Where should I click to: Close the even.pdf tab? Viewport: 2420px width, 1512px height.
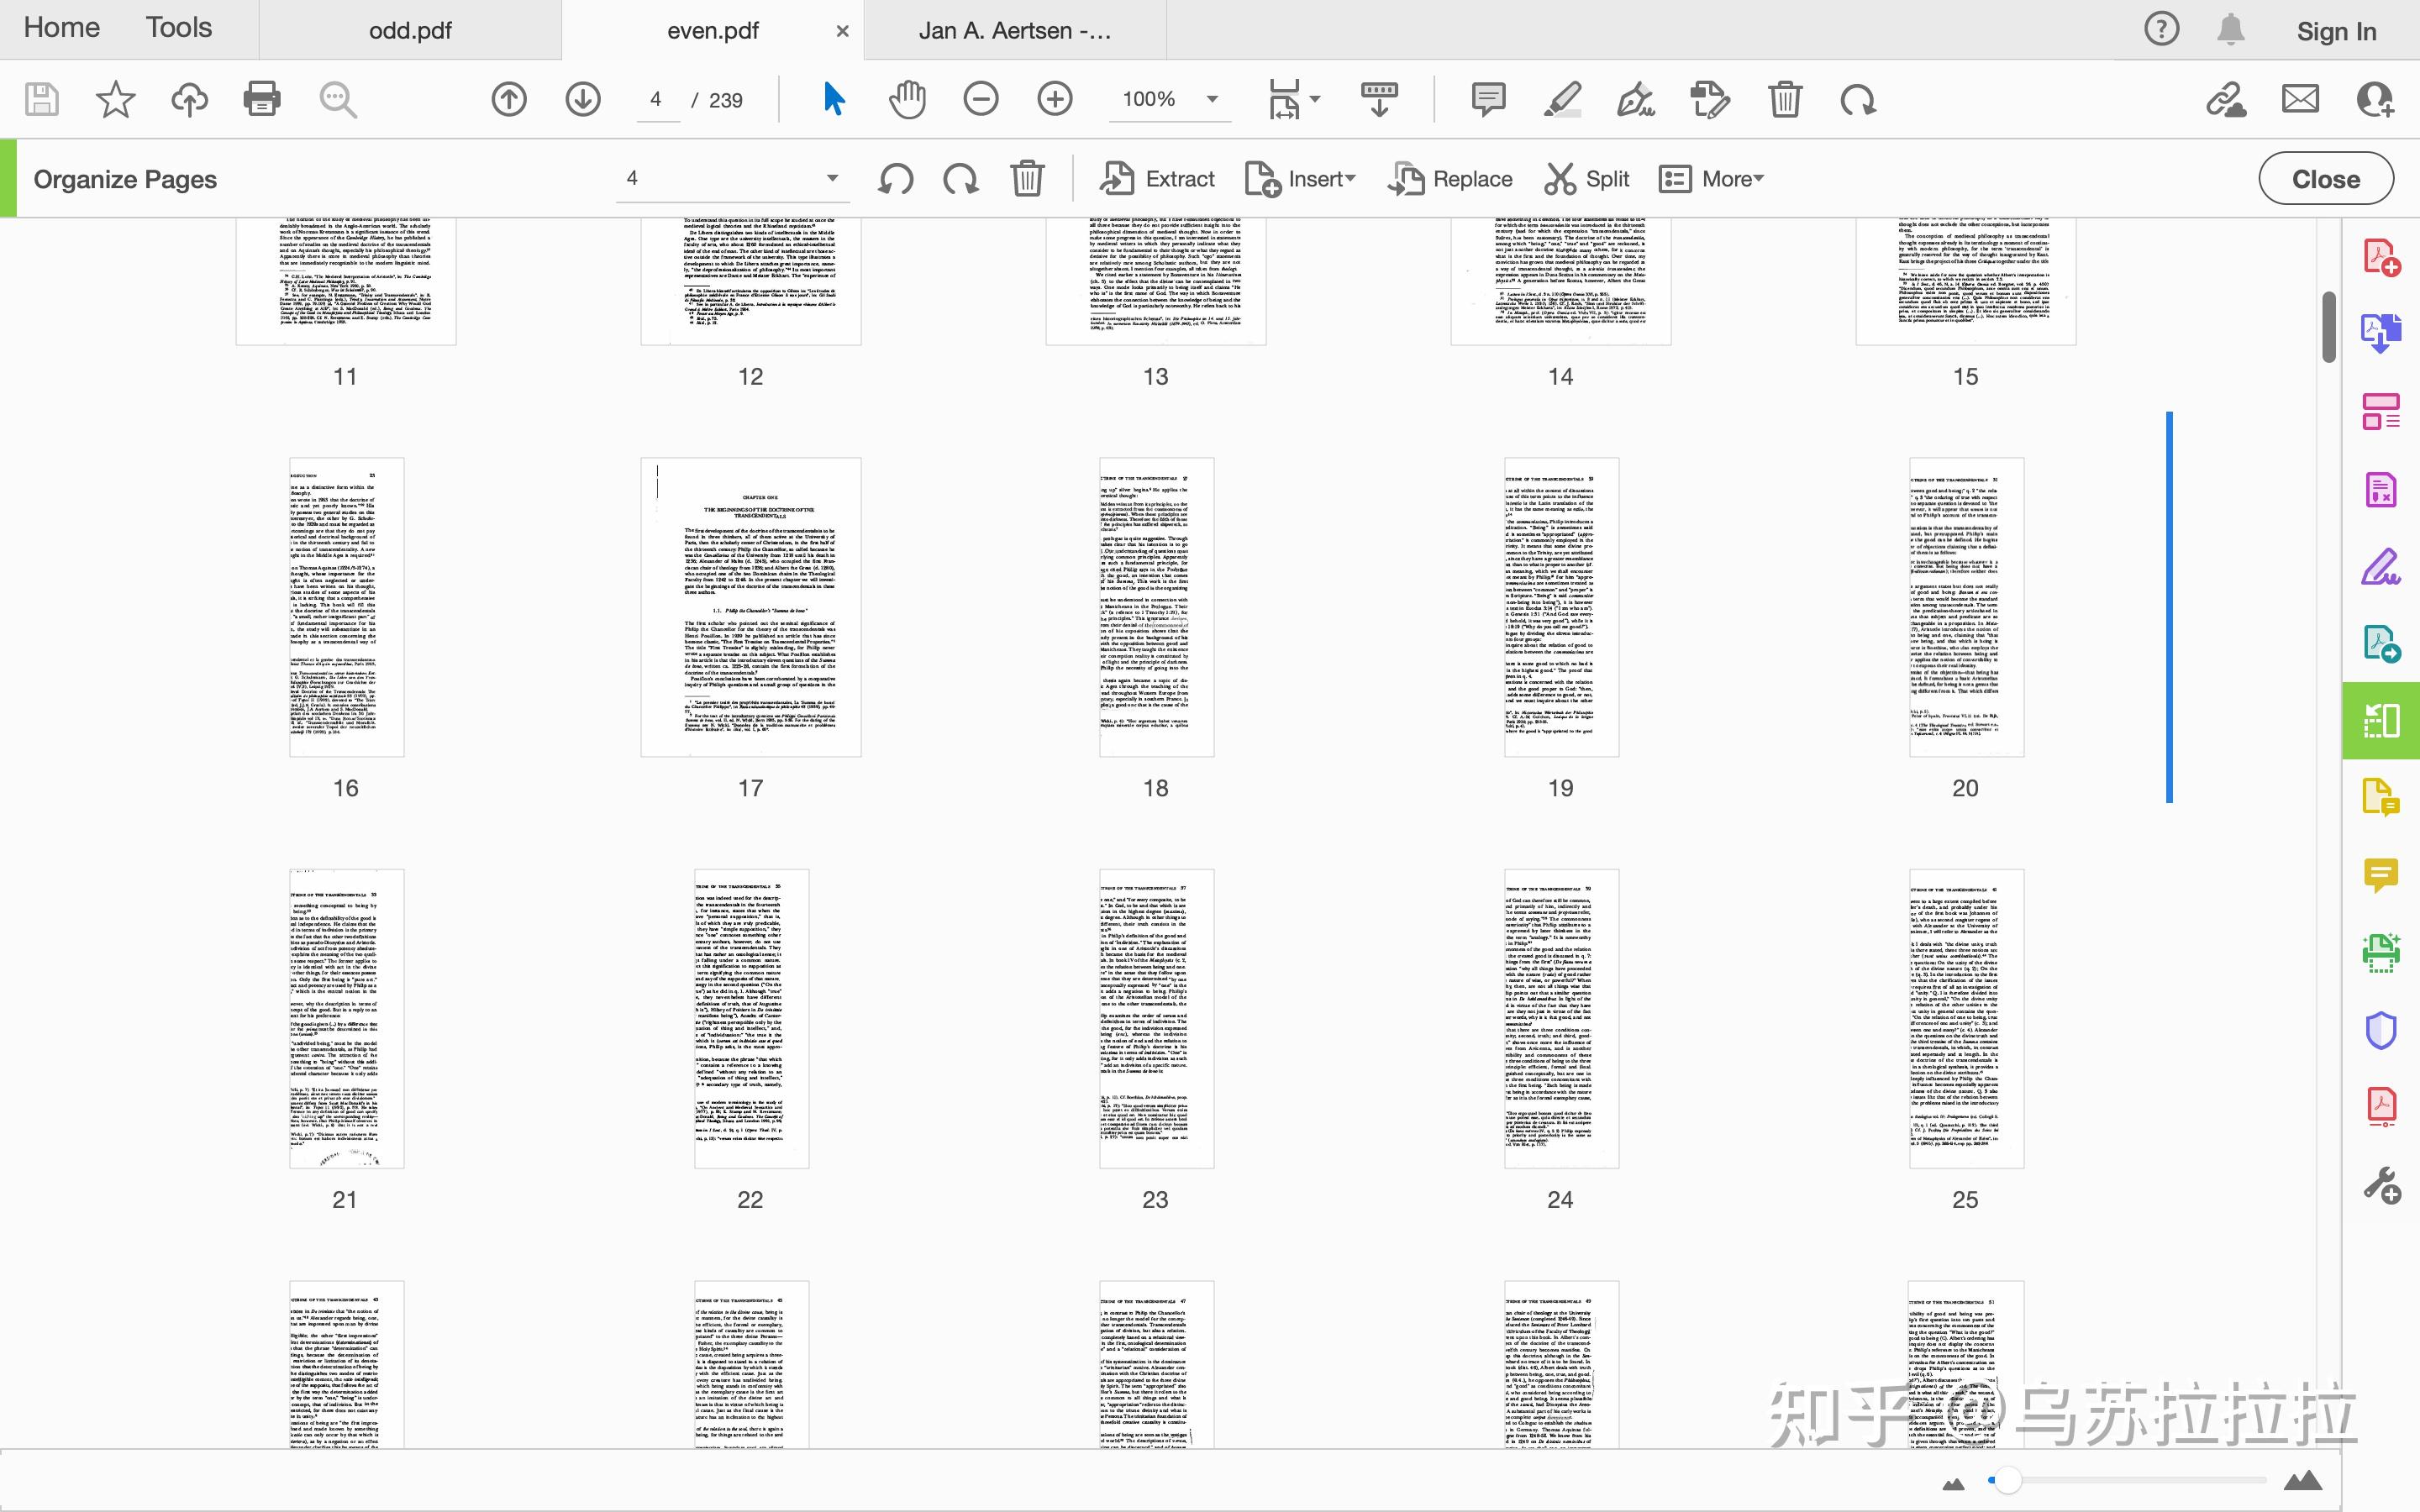[x=843, y=31]
